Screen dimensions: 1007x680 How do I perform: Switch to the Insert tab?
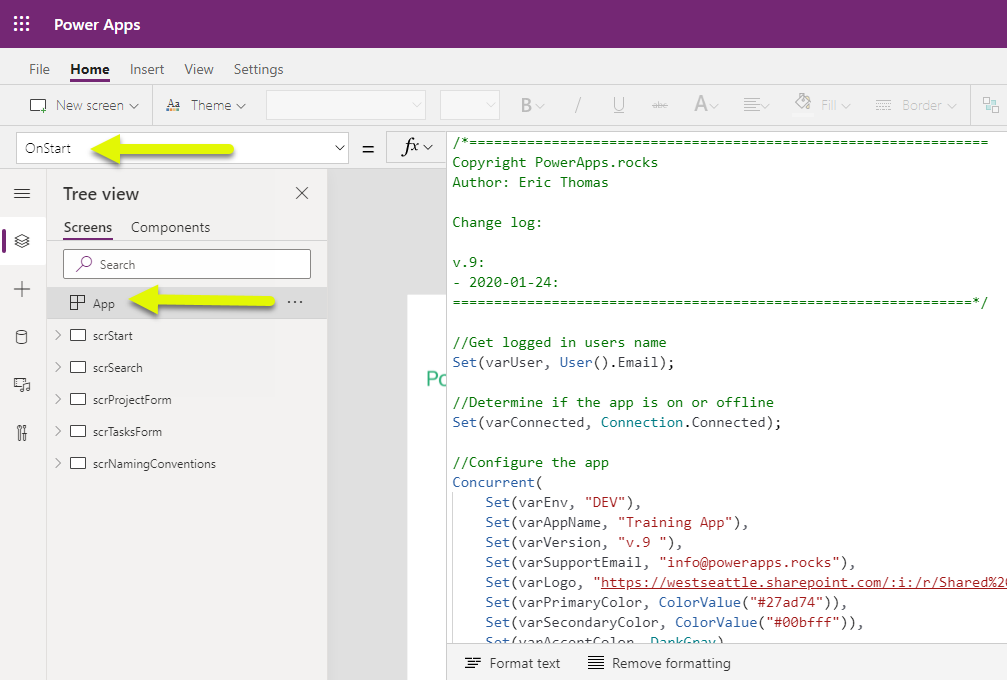pyautogui.click(x=147, y=69)
